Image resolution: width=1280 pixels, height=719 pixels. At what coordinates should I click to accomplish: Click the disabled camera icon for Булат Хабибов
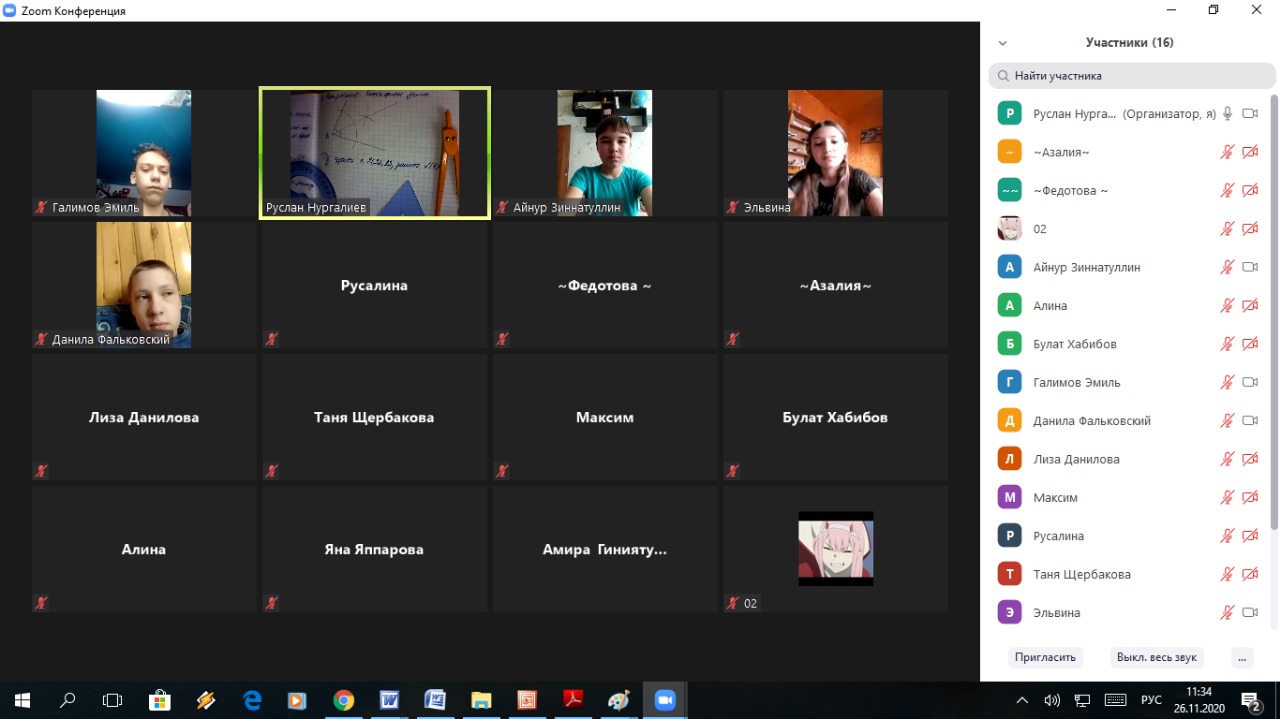(x=1249, y=344)
